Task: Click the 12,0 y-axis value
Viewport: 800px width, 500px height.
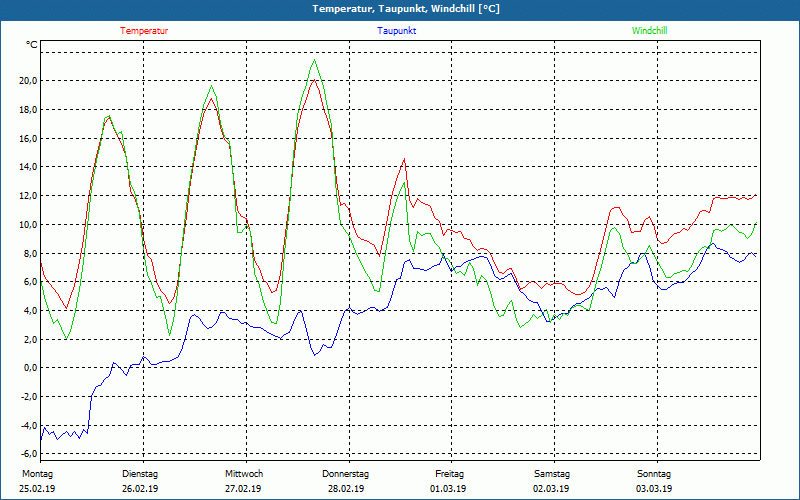Action: point(27,196)
